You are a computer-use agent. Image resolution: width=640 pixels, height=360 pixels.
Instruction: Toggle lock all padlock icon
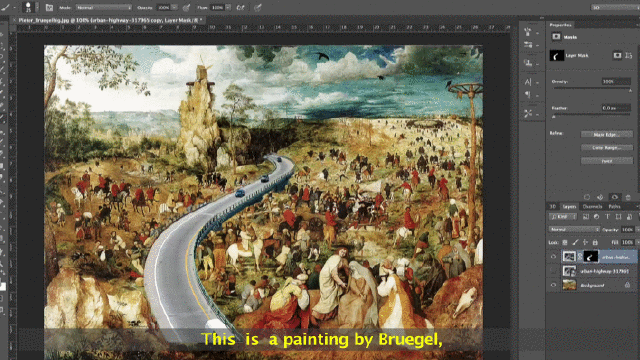[x=595, y=242]
